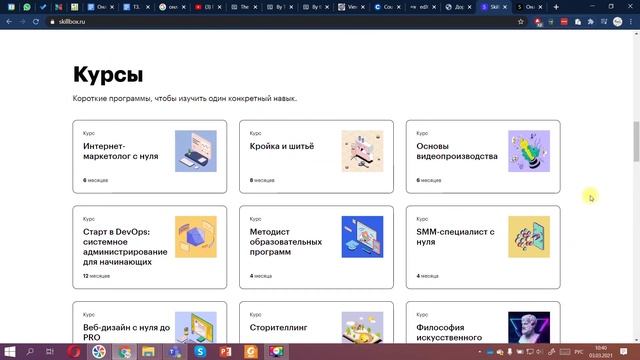Open the 'Старт в DevOps' course card
Image resolution: width=640 pixels, height=360 pixels.
[149, 247]
